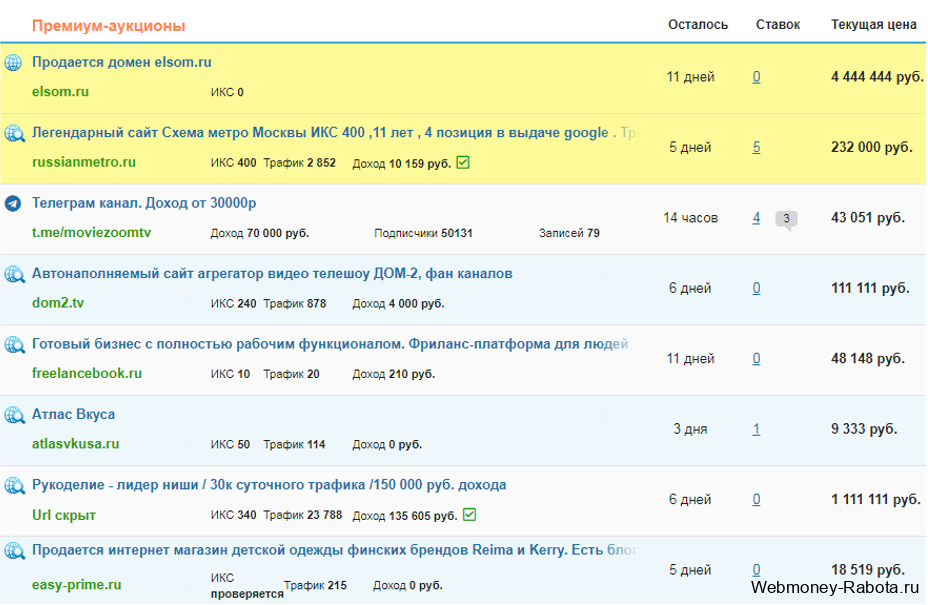Click the site icon beside freelancebook.ru listing

pos(15,345)
